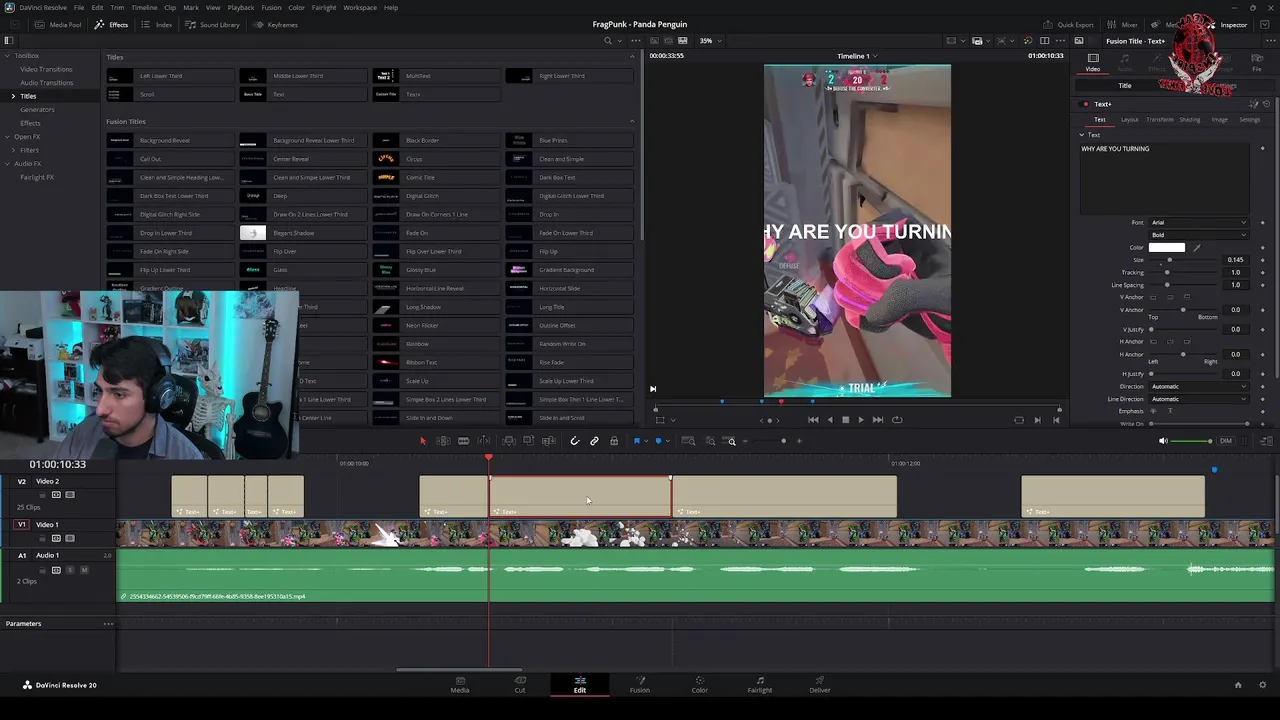
Task: Toggle the Linked Selection chain icon
Action: tap(594, 441)
